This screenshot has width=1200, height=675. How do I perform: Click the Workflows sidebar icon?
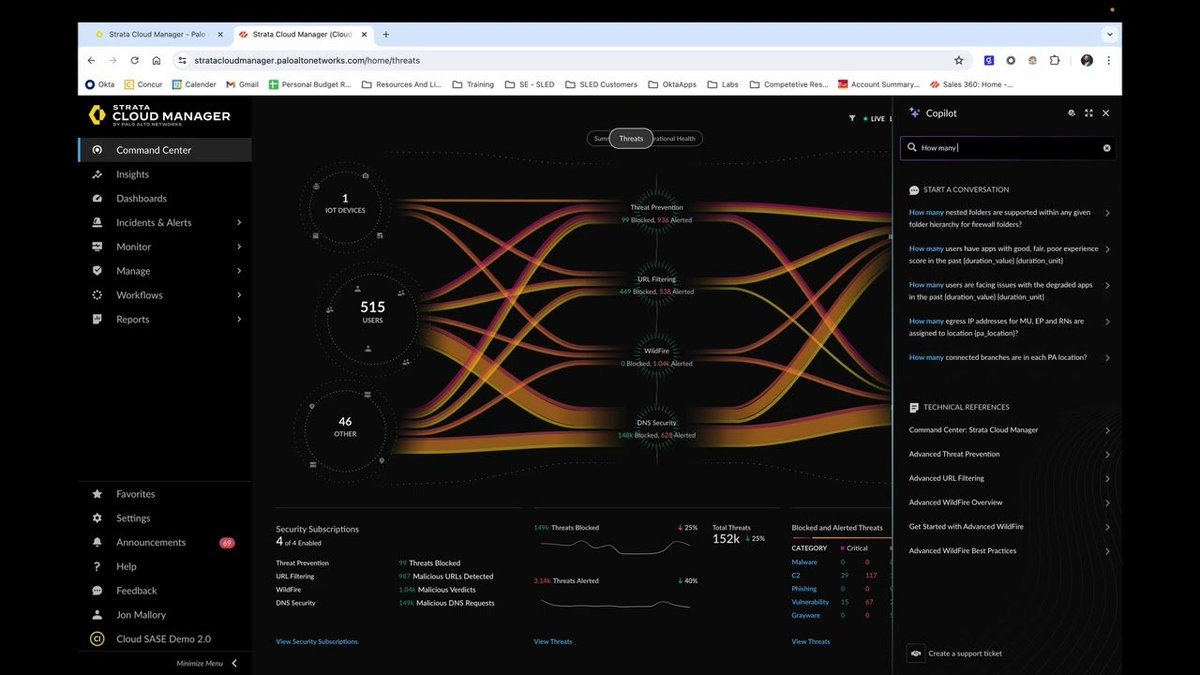tap(97, 295)
